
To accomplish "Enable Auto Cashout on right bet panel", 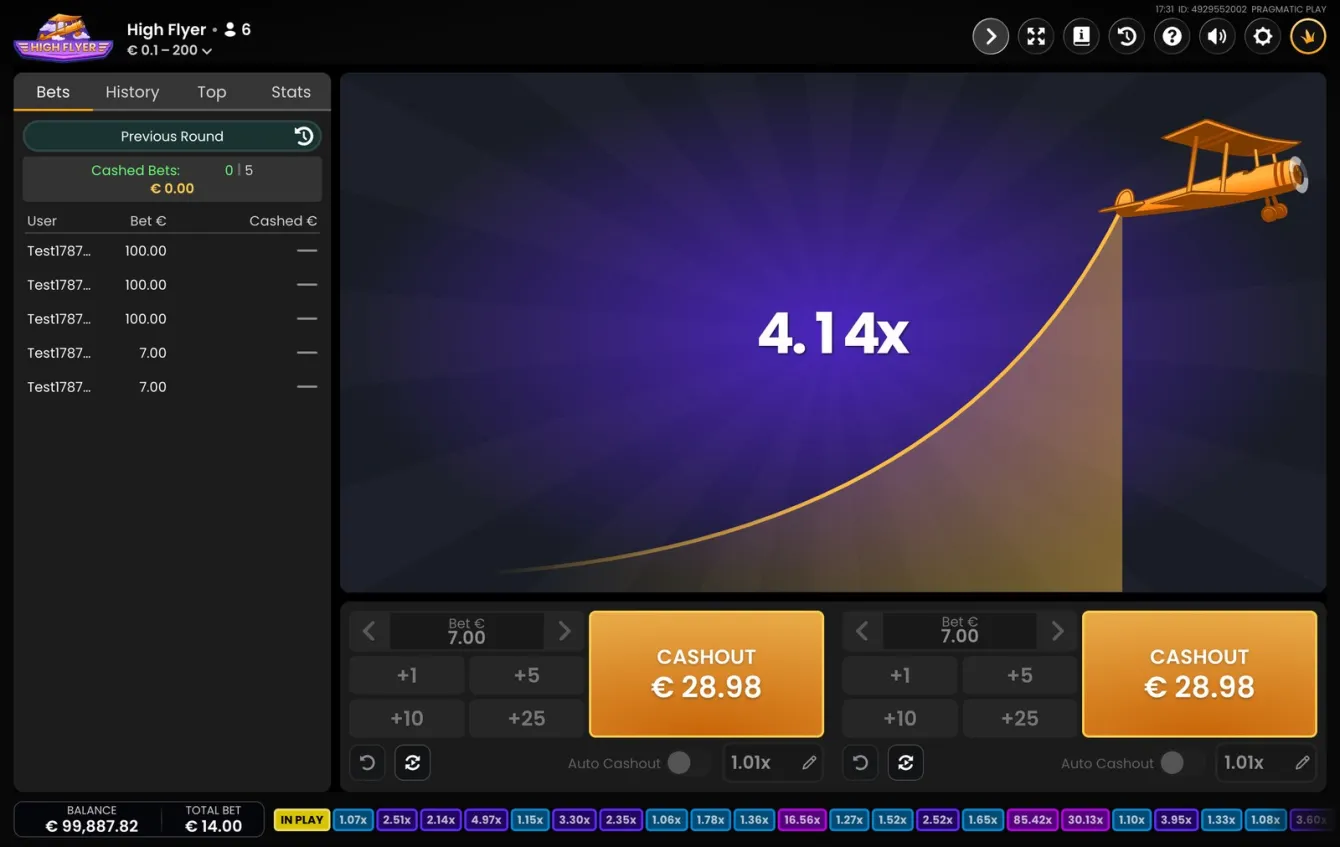I will [x=1174, y=763].
